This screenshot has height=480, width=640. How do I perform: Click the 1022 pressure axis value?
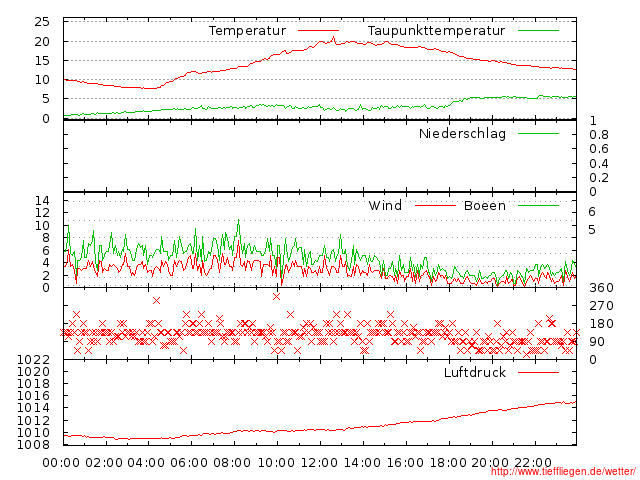point(33,360)
